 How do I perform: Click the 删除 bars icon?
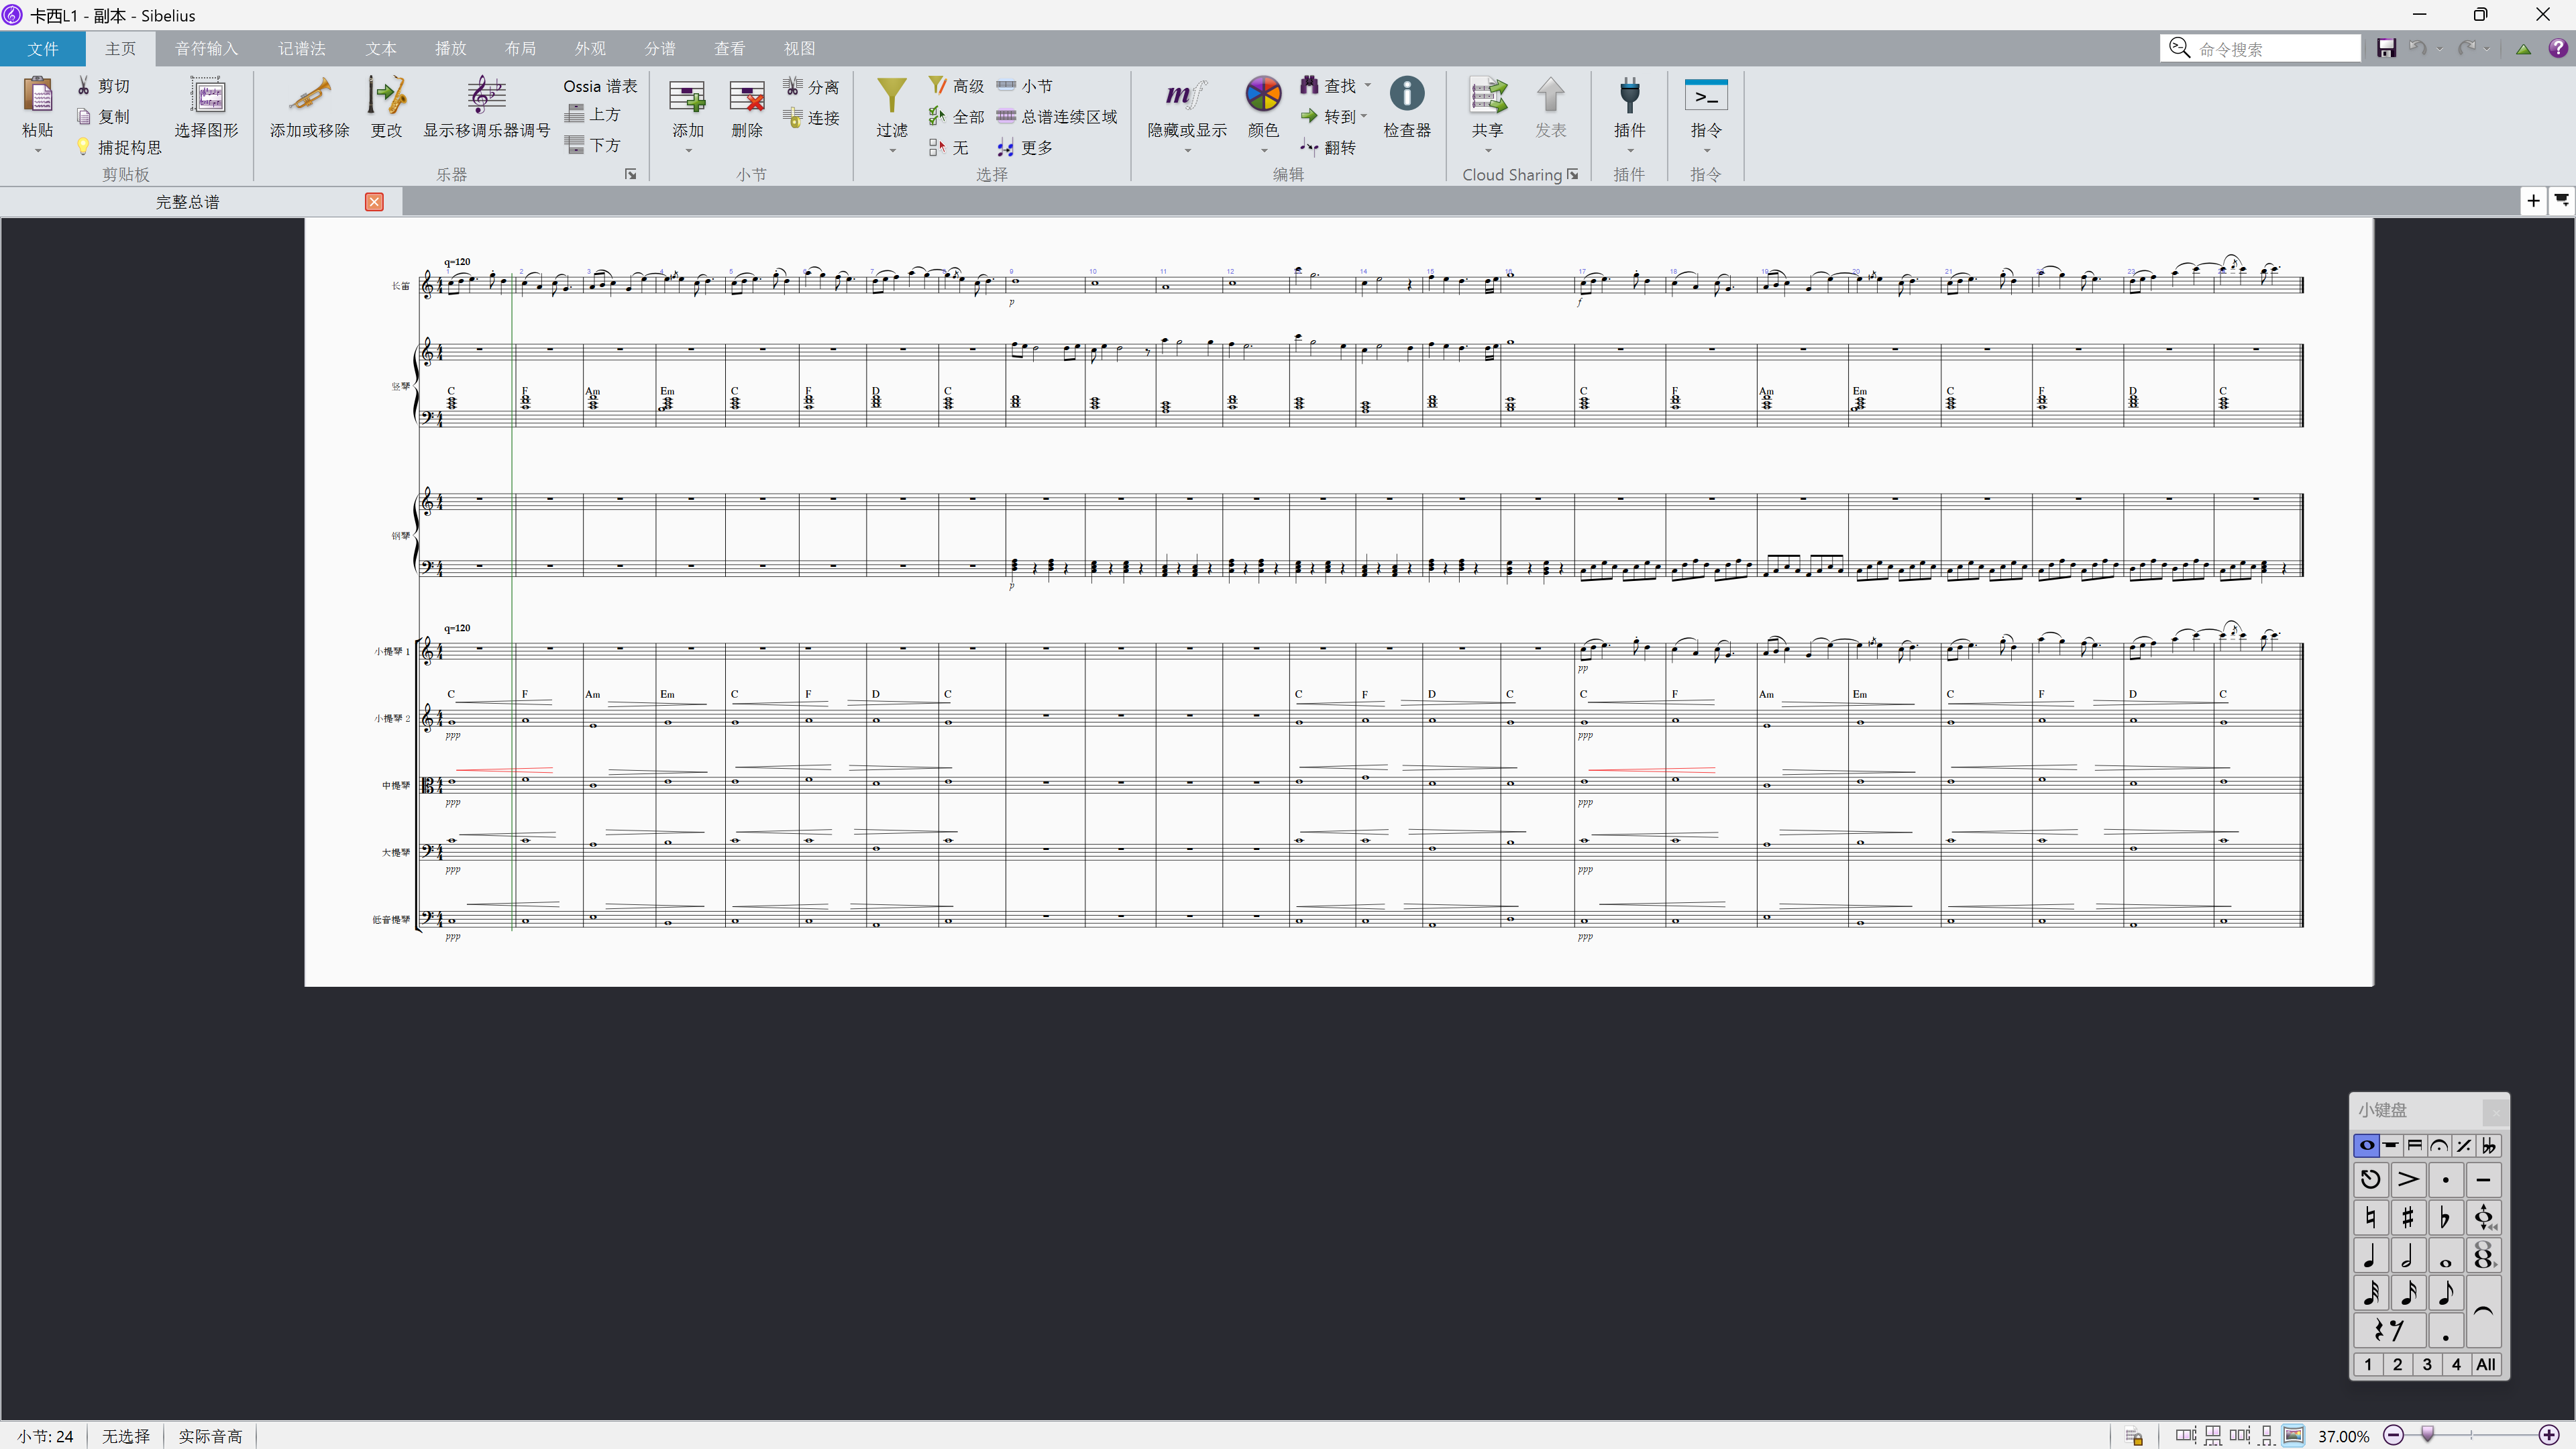746,97
